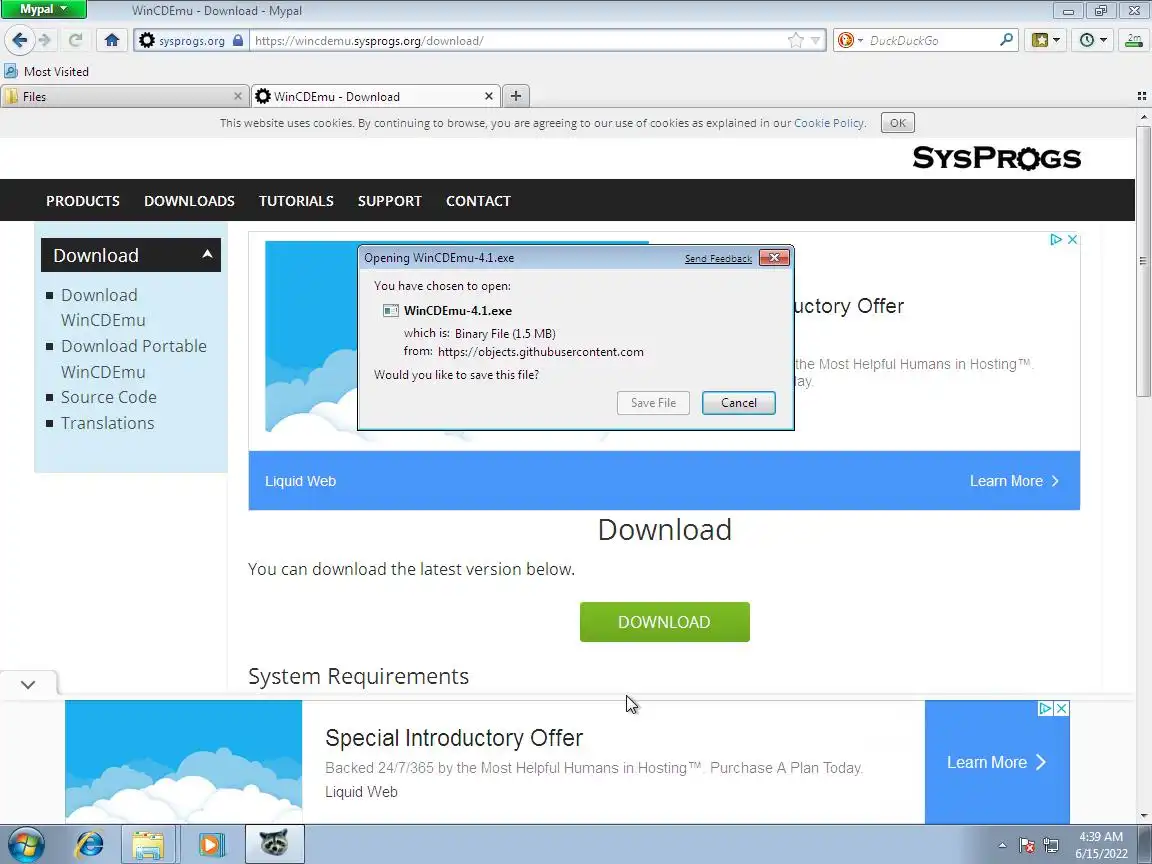Click the network tray icon
Viewport: 1152px width, 864px height.
(x=1051, y=845)
